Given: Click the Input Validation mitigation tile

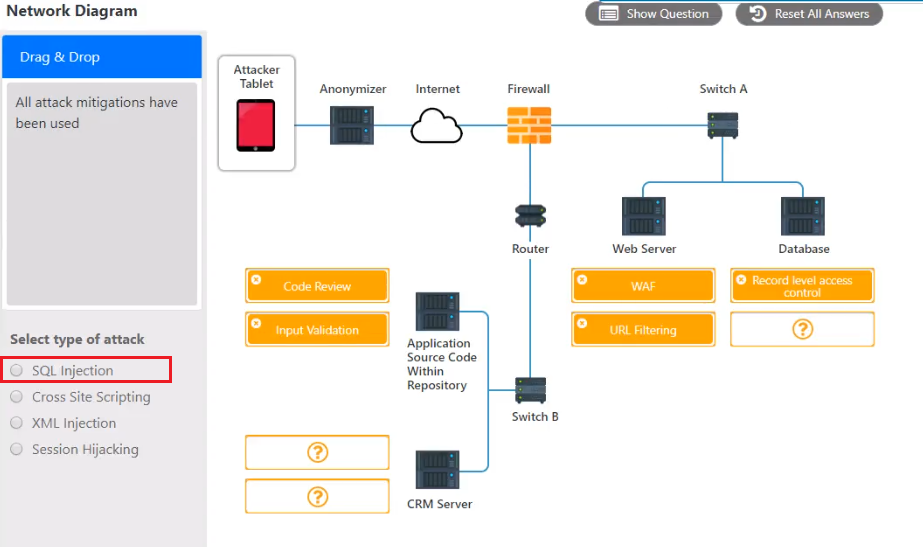Looking at the screenshot, I should pyautogui.click(x=317, y=329).
